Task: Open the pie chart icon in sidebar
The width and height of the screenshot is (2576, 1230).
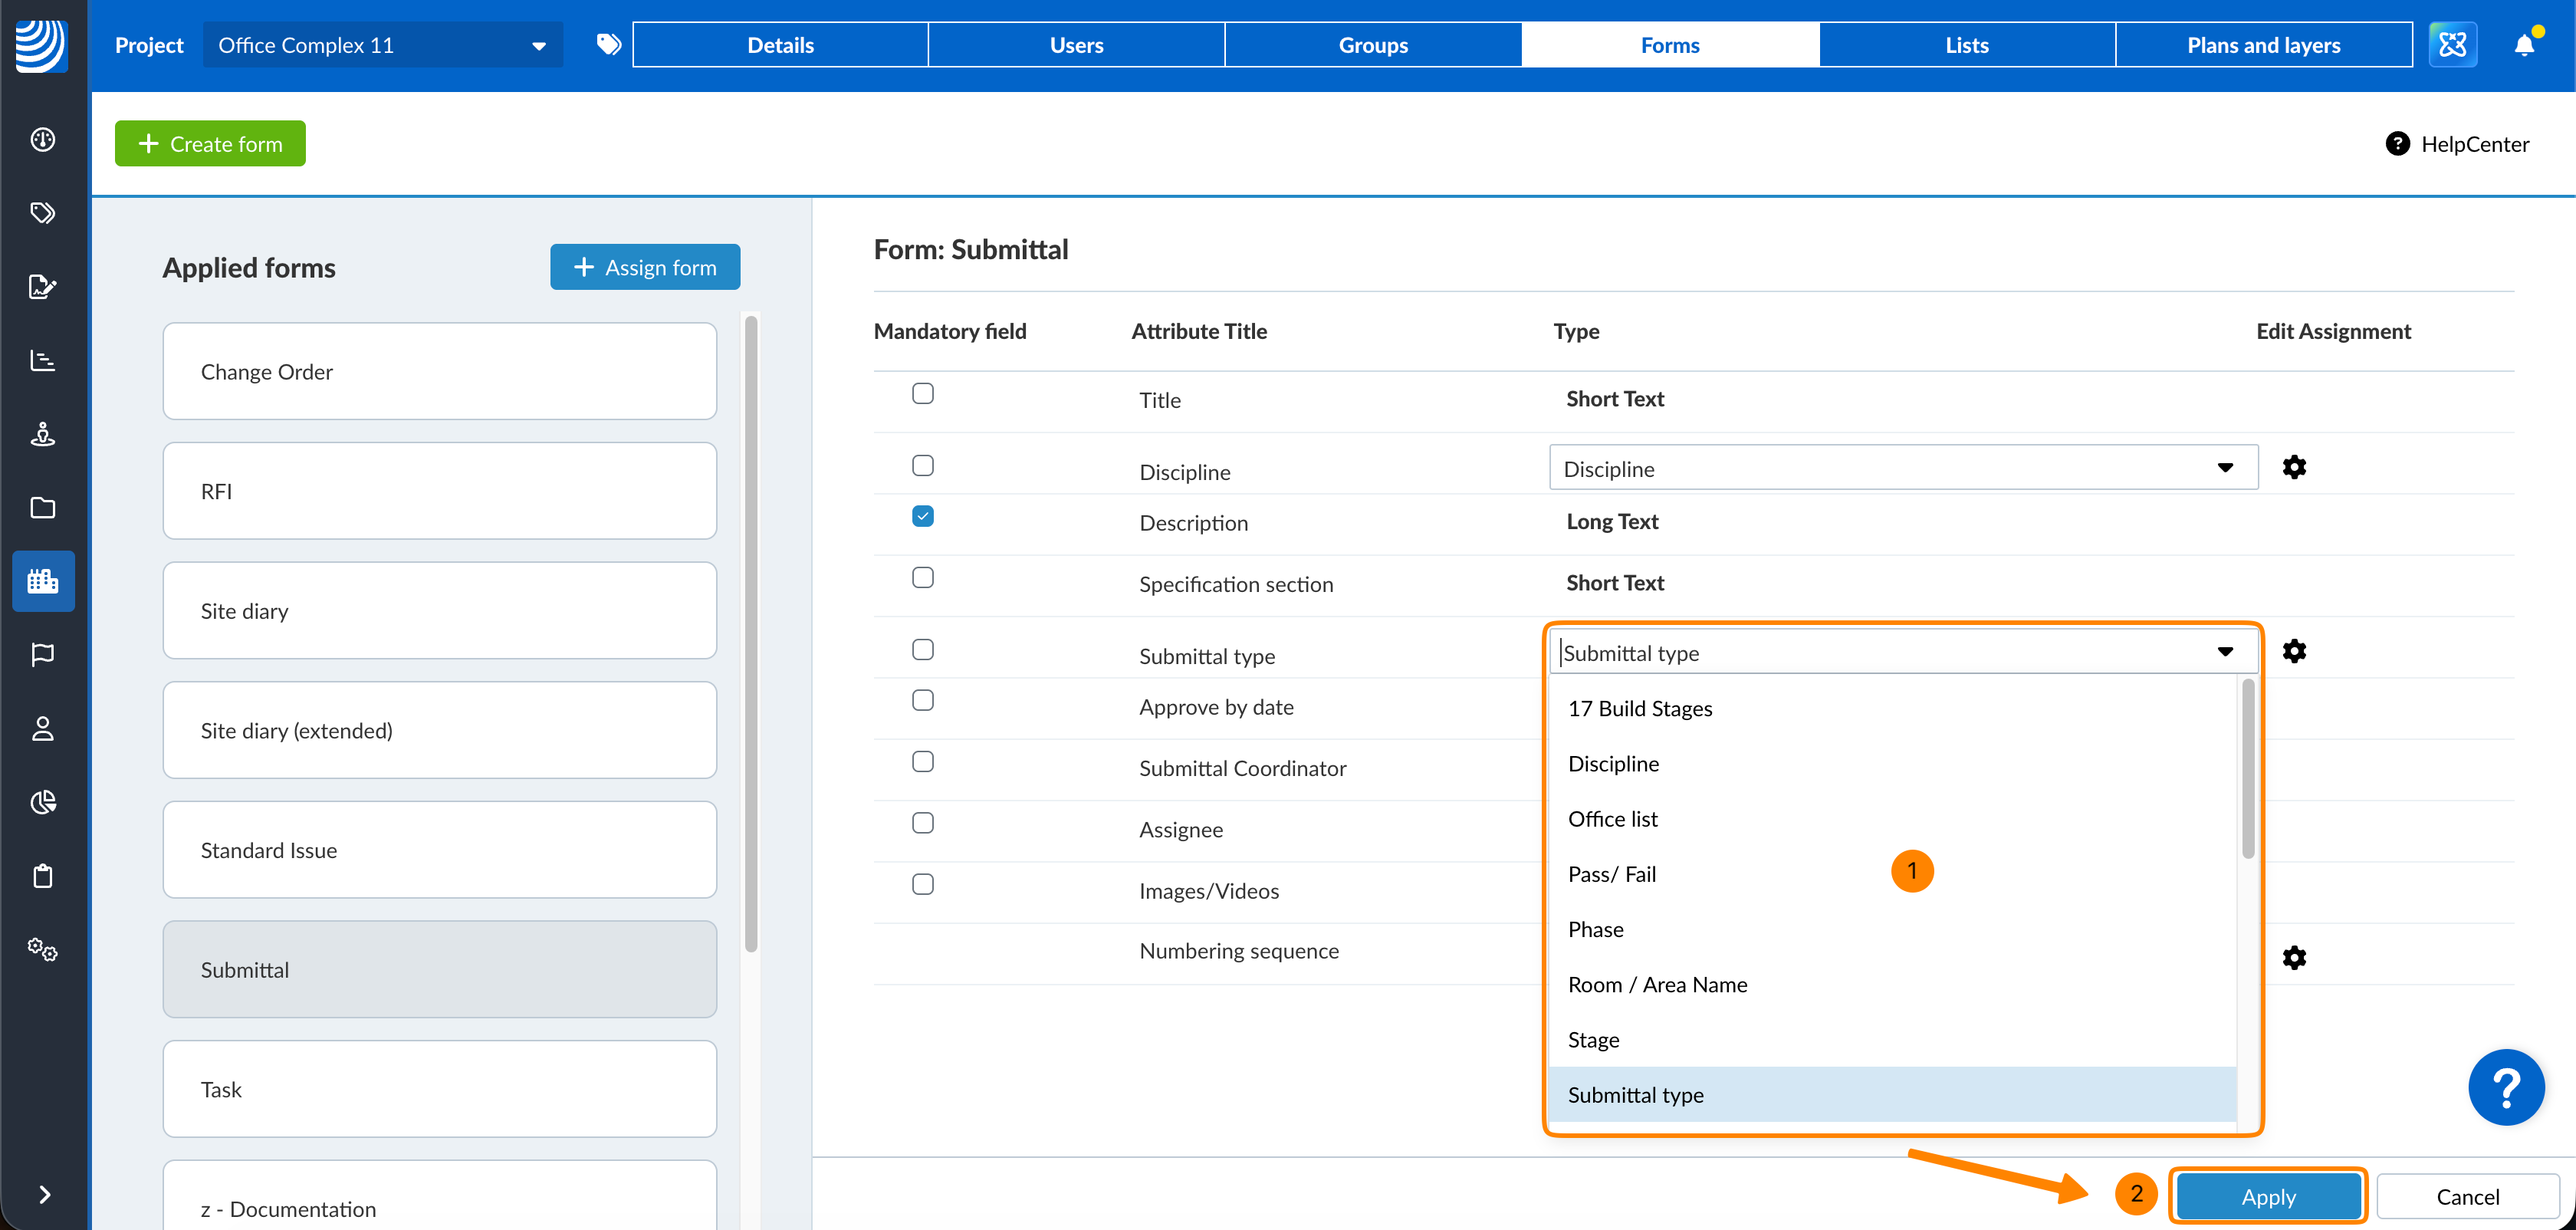Action: point(43,802)
